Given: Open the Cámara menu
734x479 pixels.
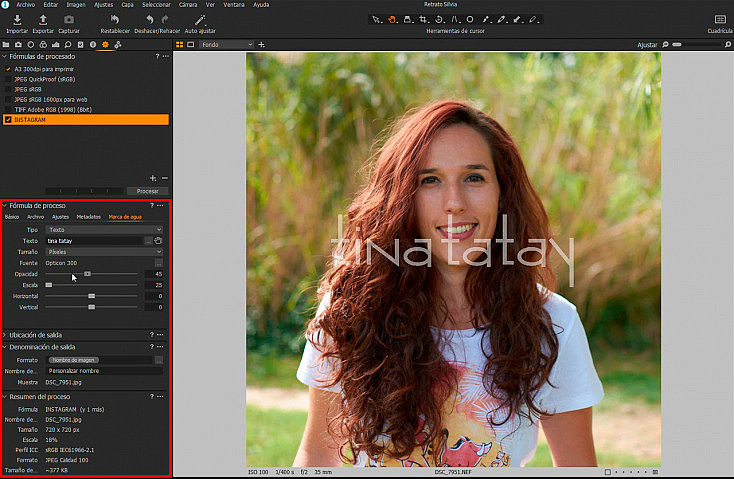Looking at the screenshot, I should tap(188, 5).
